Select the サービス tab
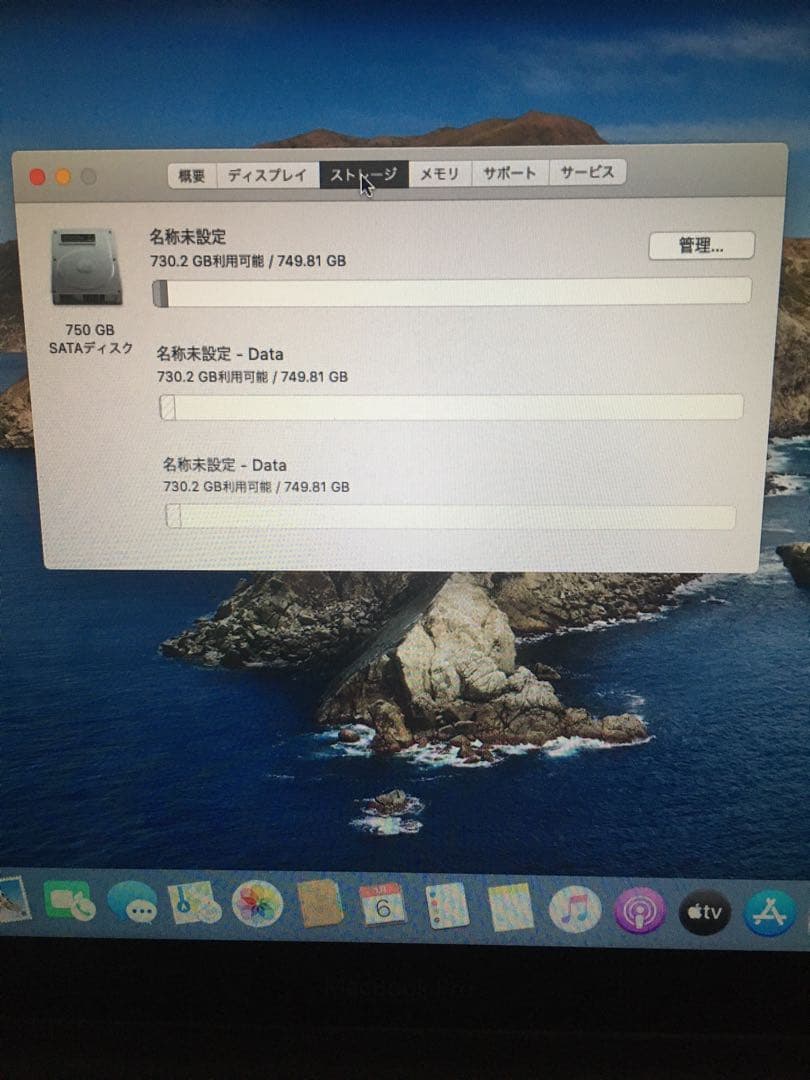This screenshot has width=810, height=1080. [590, 172]
